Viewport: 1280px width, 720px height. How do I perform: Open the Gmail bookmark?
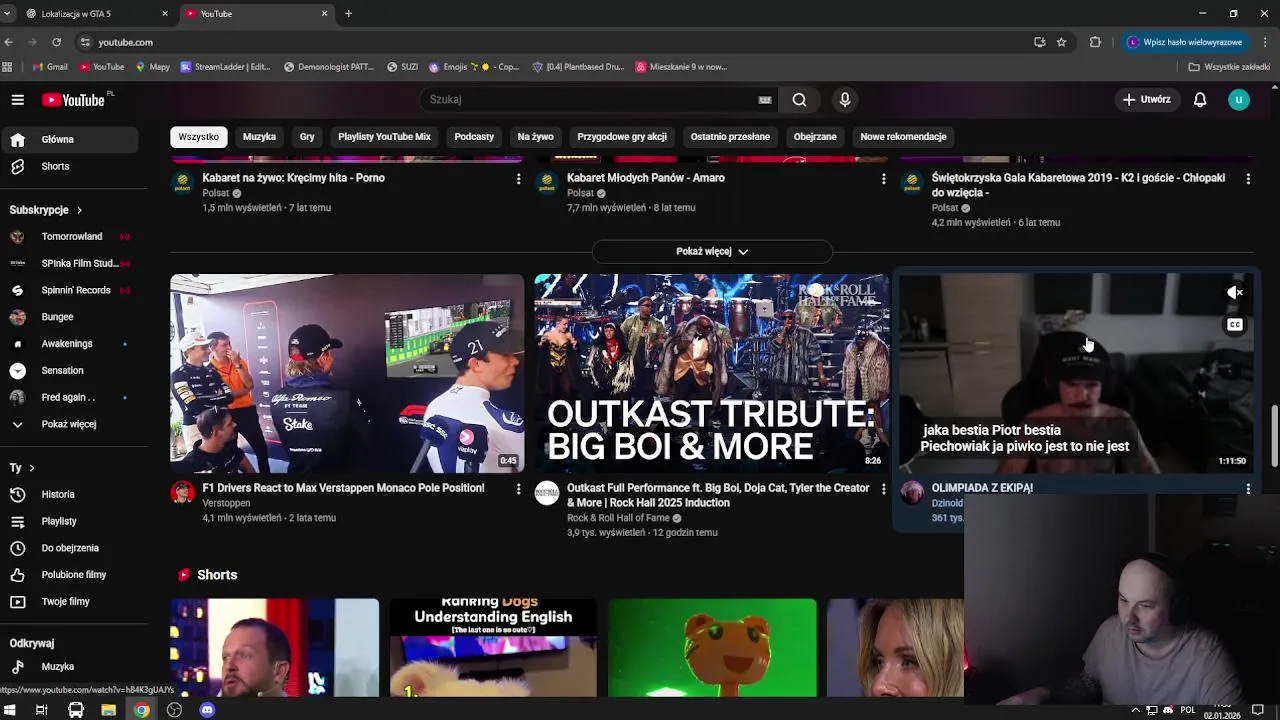(50, 67)
